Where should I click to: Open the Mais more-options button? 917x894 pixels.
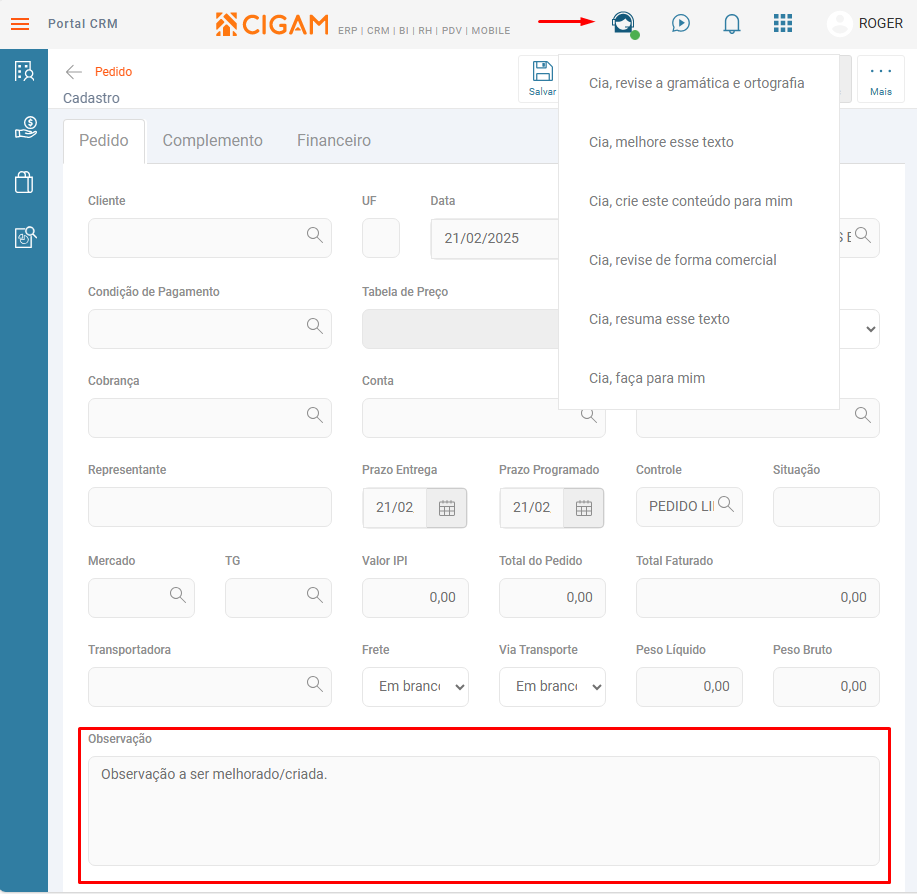[880, 79]
